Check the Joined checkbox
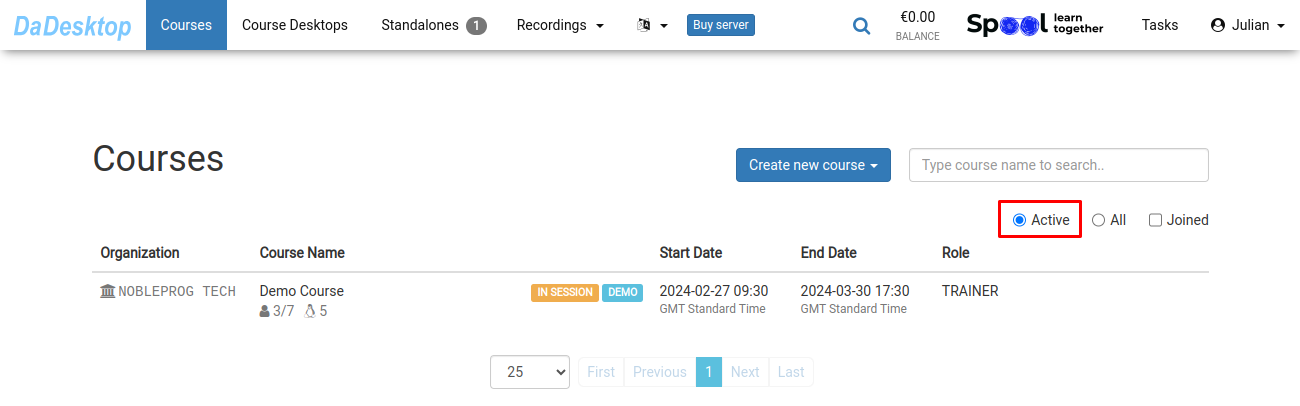The image size is (1300, 406). coord(1155,220)
